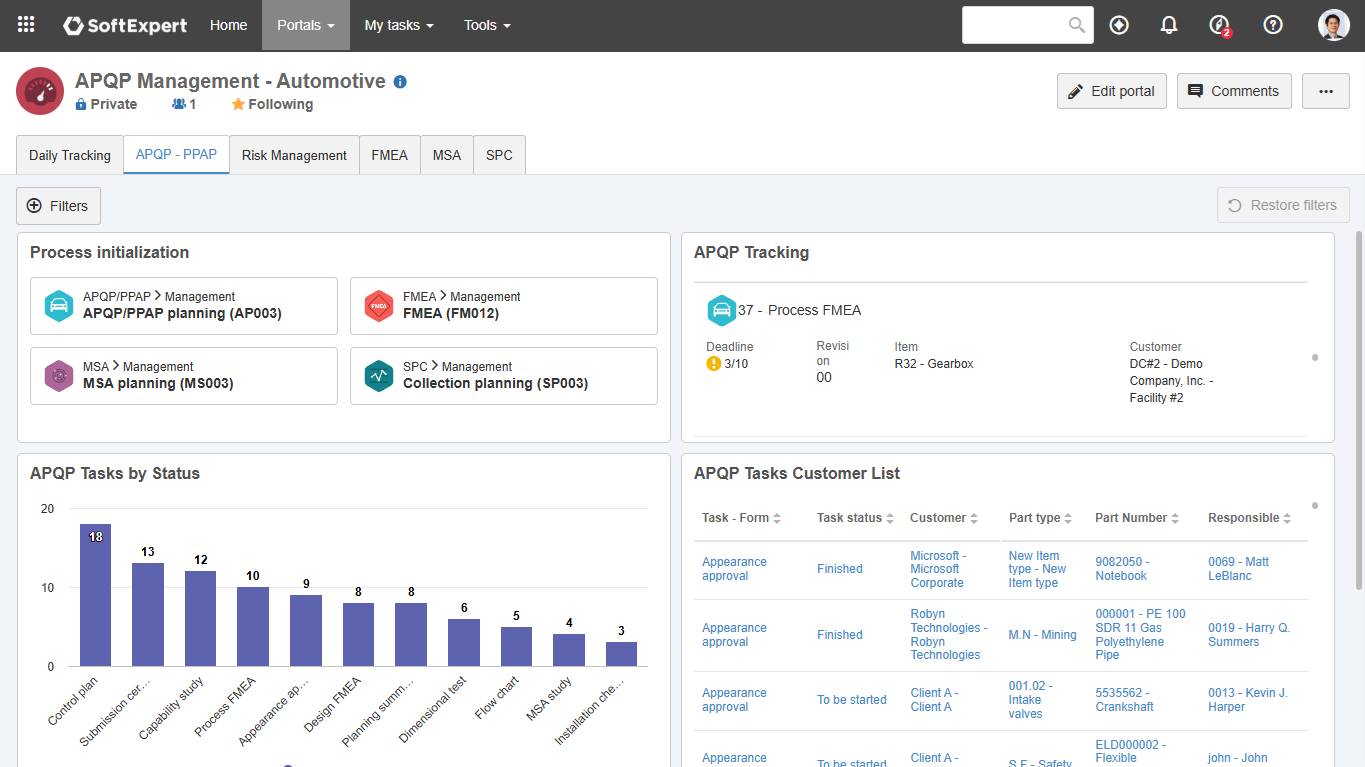Click the Process FMEA bar showing 10
The width and height of the screenshot is (1365, 767).
(253, 627)
